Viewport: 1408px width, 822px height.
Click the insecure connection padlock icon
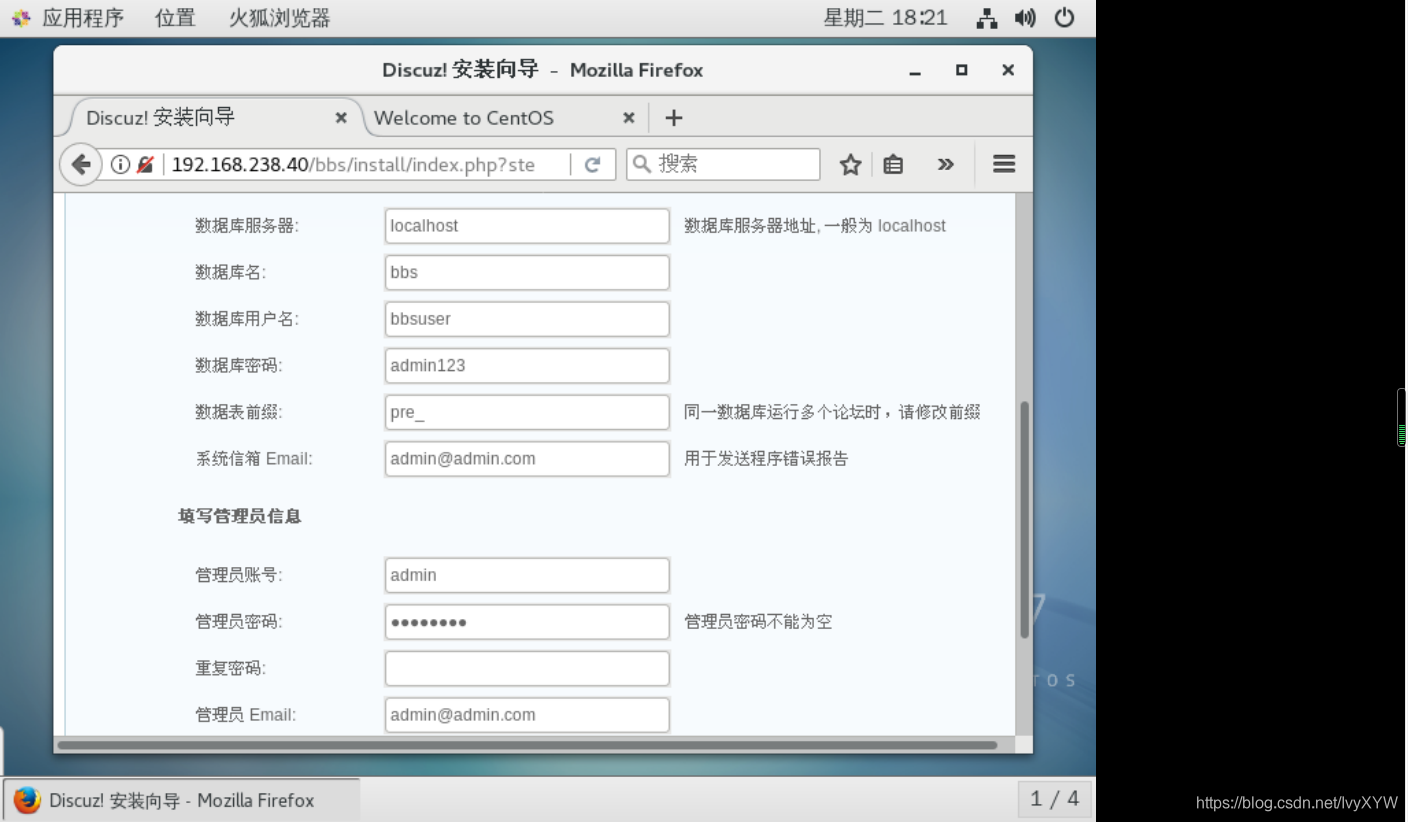click(146, 164)
